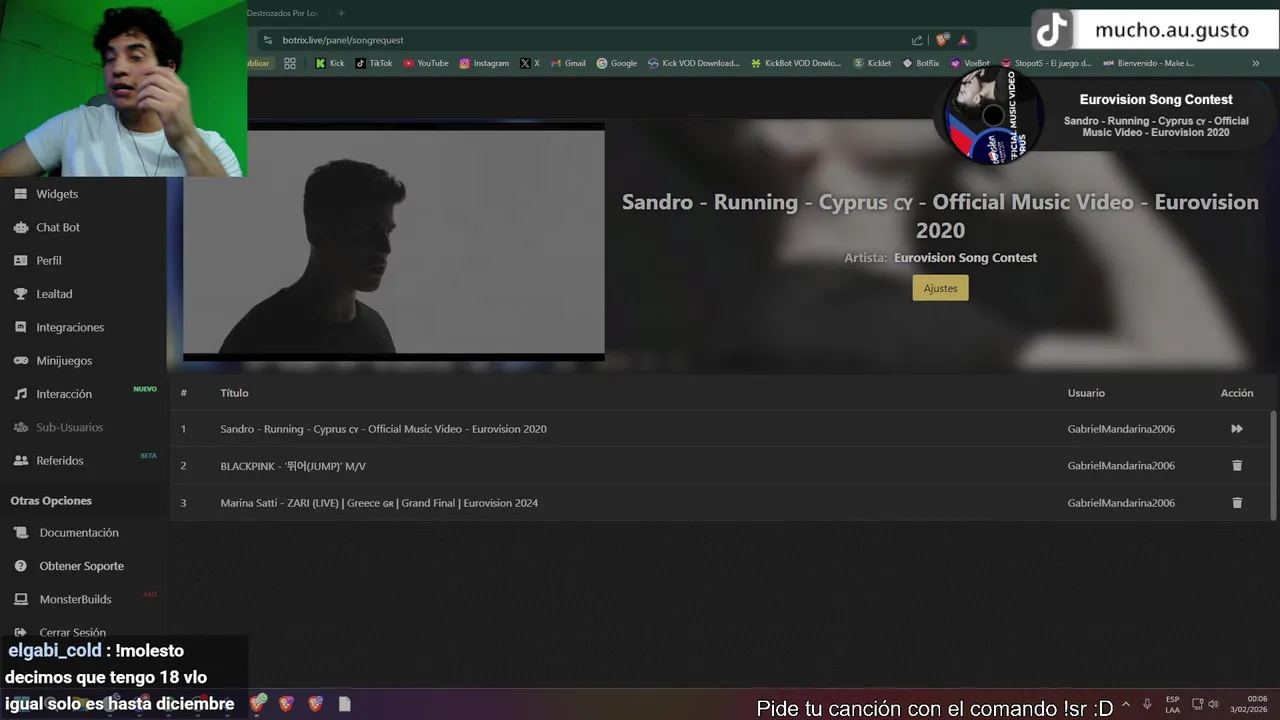Click the Obtener Soporte question icon
This screenshot has height=720, width=1280.
tap(20, 566)
